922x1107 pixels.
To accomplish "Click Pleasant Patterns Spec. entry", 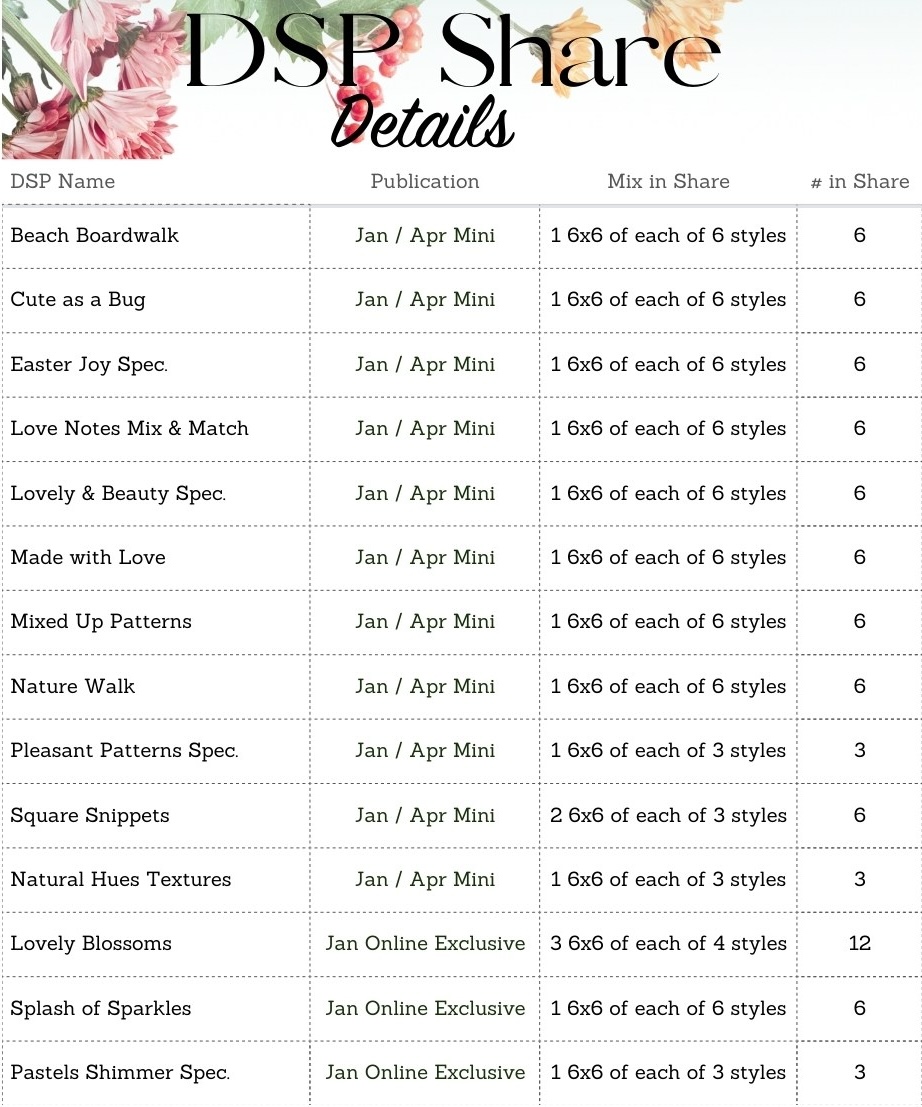I will pos(124,751).
